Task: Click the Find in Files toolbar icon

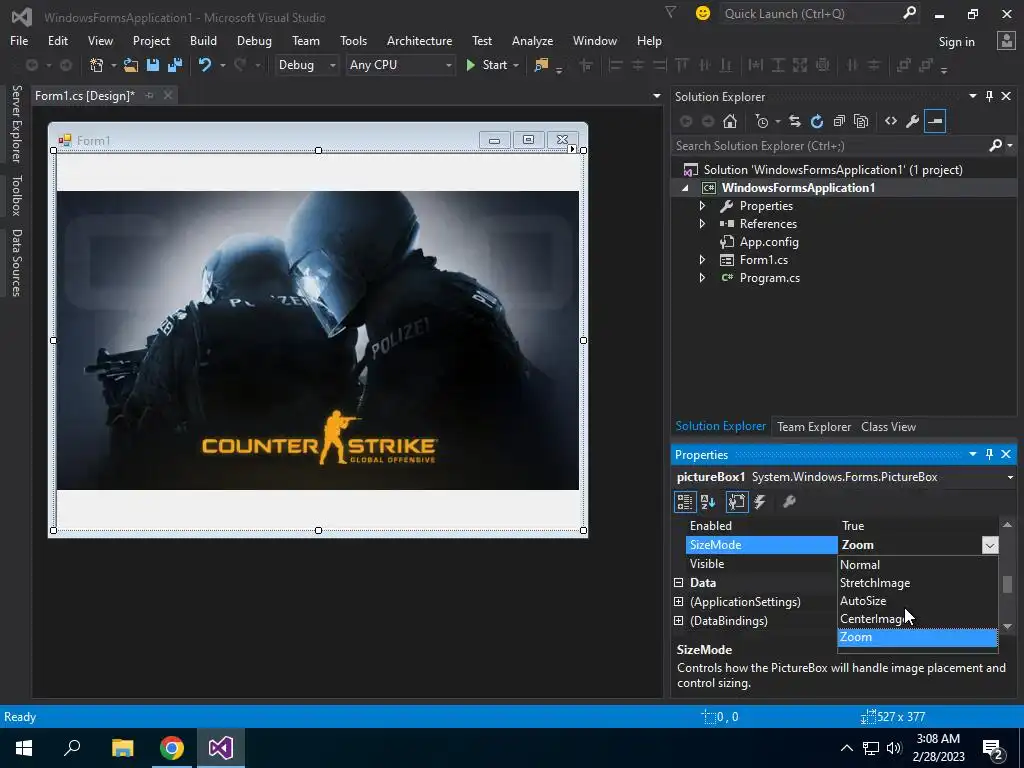Action: (541, 65)
